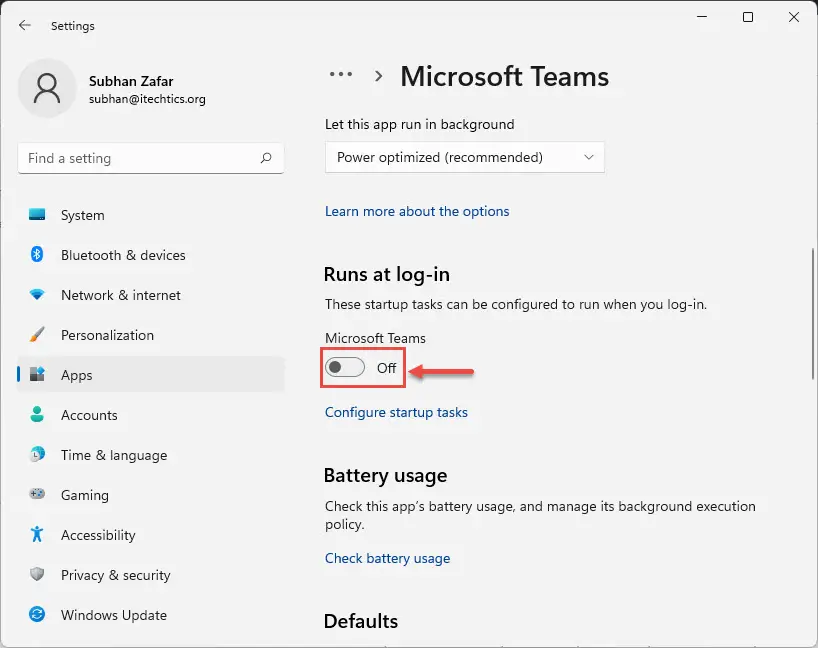Click the Find a setting search box

[x=151, y=158]
